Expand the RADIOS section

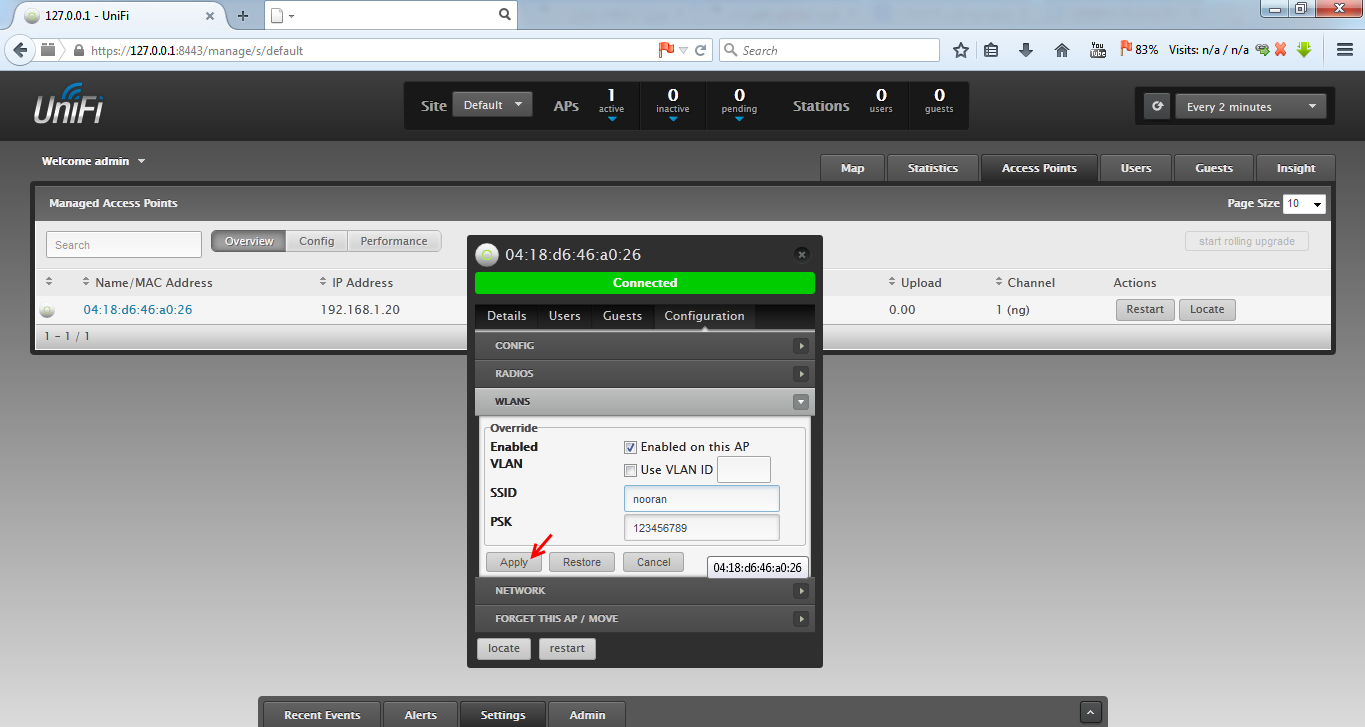coord(645,374)
